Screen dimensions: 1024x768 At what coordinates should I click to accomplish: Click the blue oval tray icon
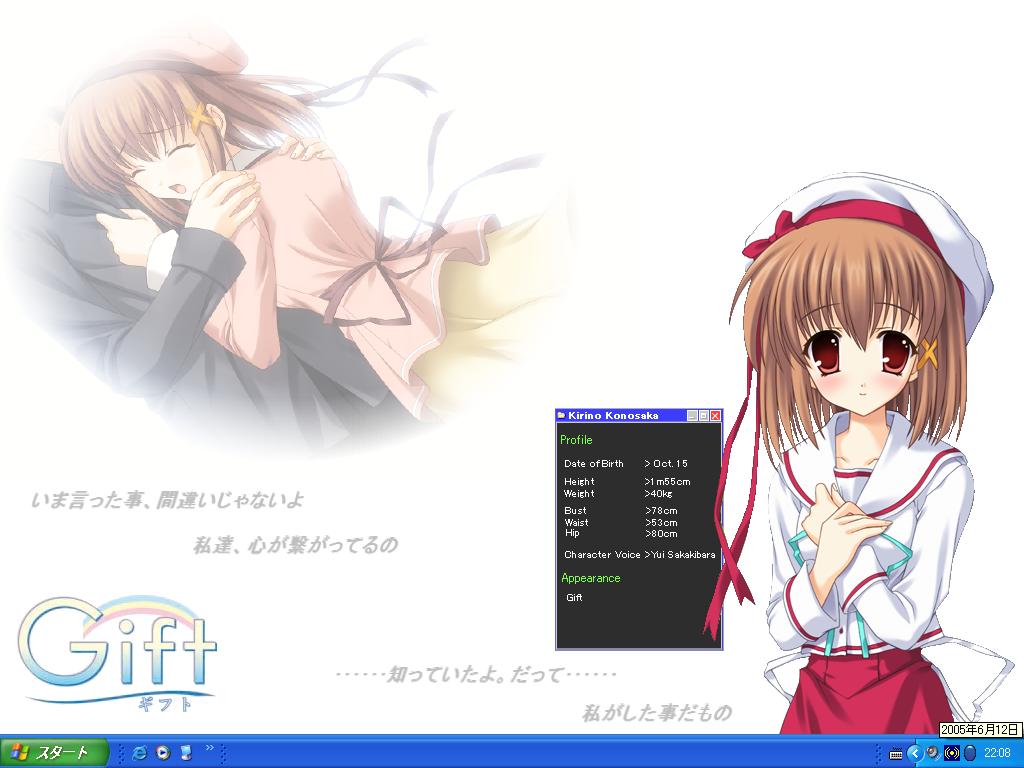point(970,754)
